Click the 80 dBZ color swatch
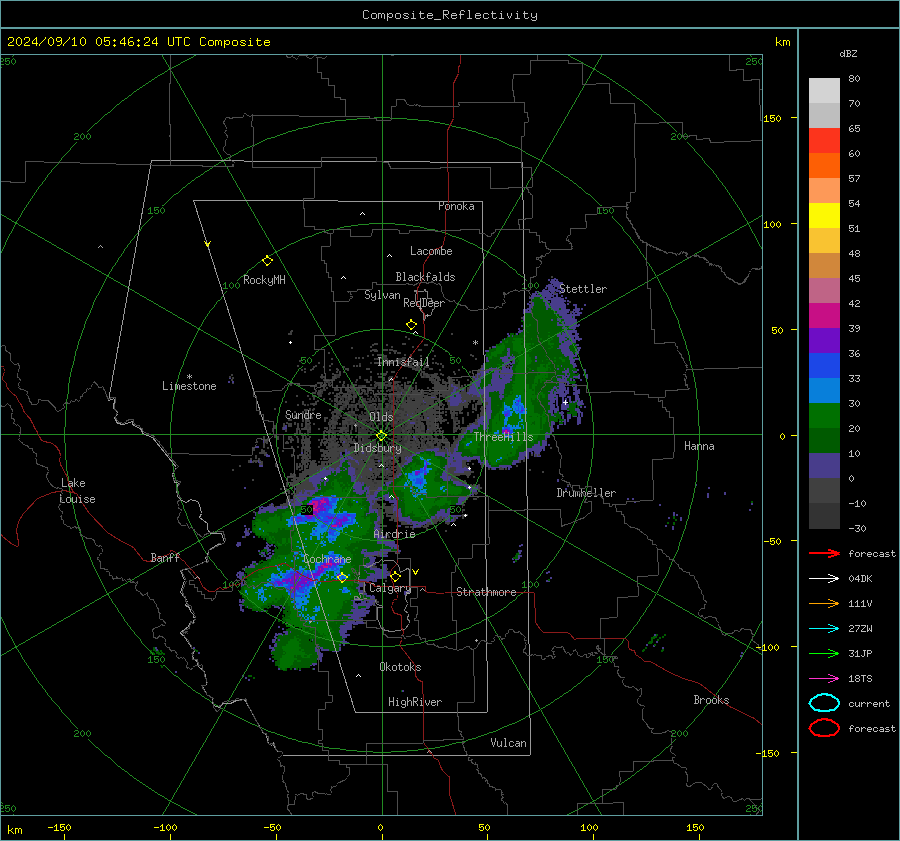 [824, 90]
